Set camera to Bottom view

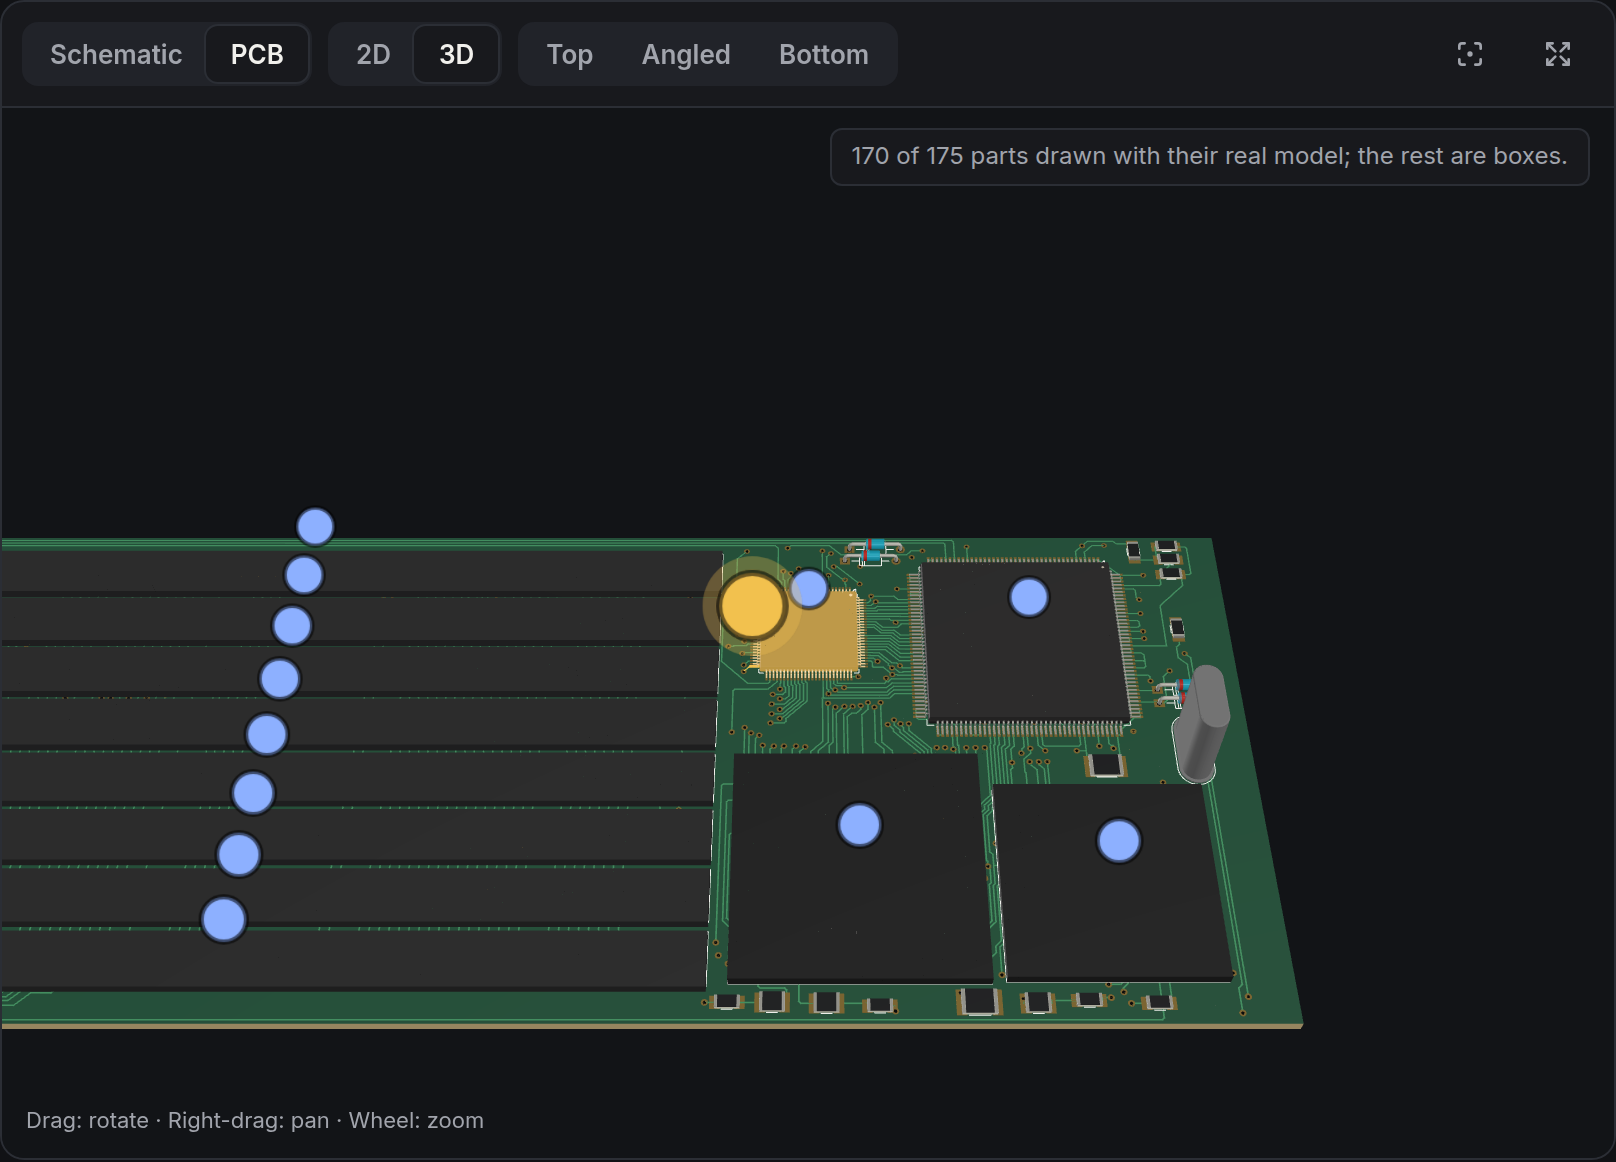[x=823, y=54]
